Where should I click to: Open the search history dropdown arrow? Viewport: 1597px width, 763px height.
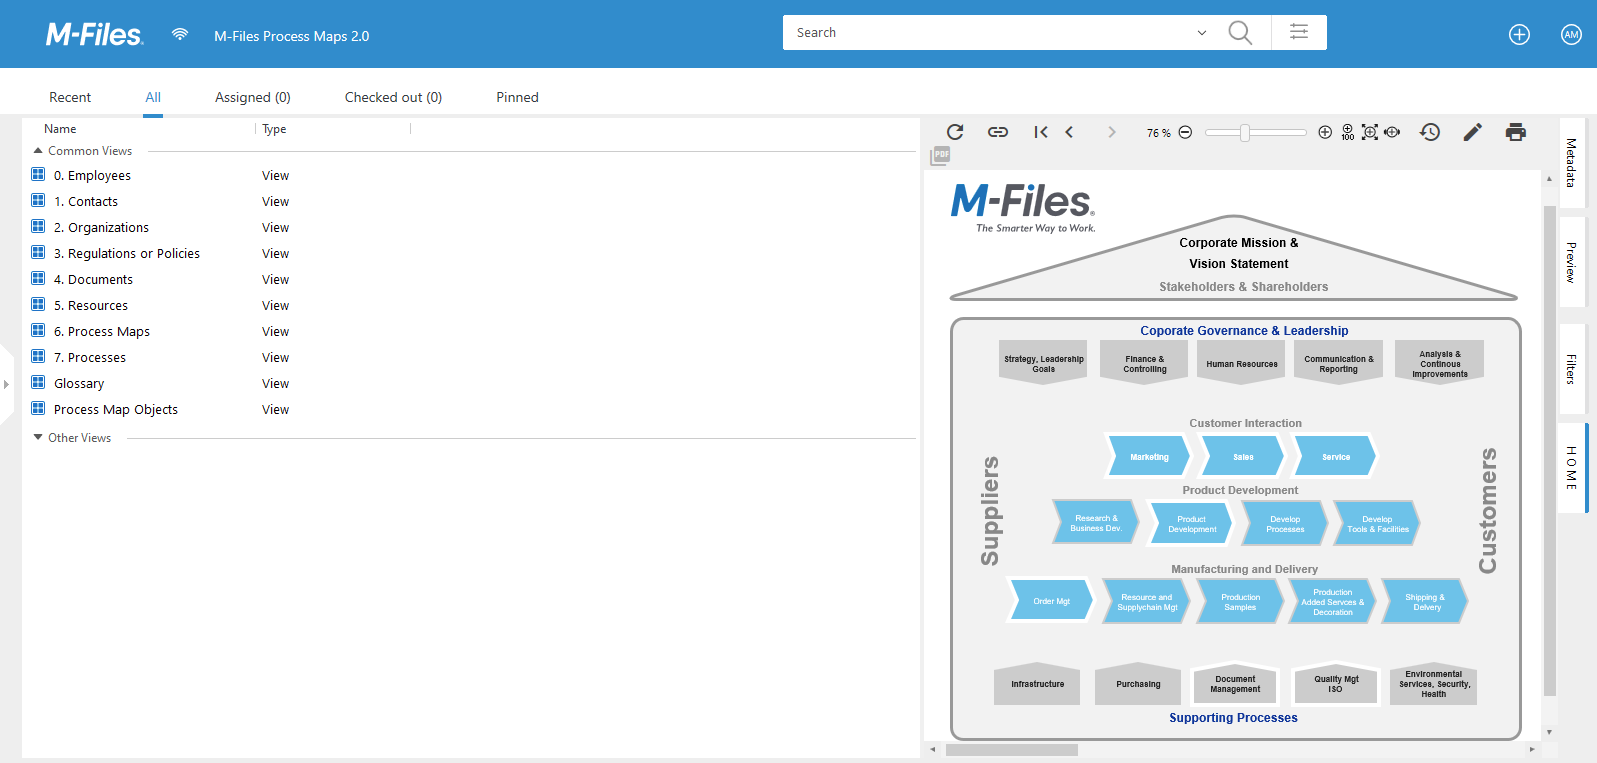point(1201,33)
